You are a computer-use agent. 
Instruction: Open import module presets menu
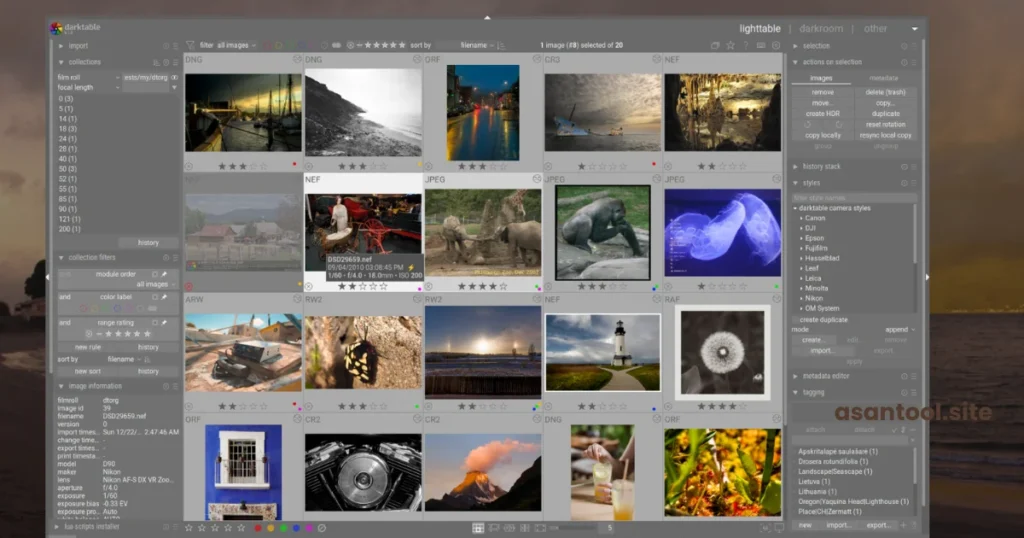tap(175, 46)
